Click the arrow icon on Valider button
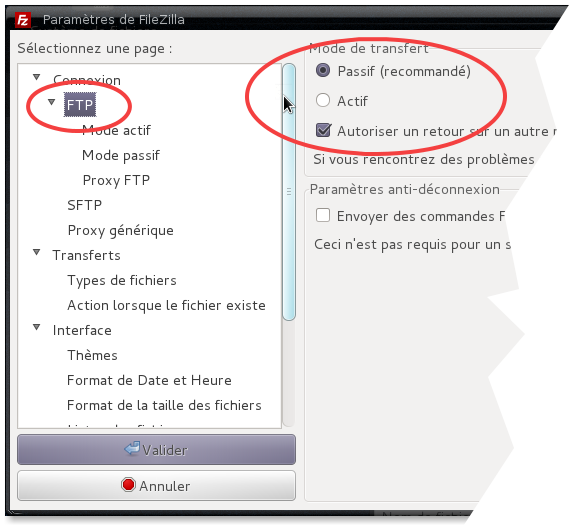Viewport: 575px width, 525px height. 132,449
